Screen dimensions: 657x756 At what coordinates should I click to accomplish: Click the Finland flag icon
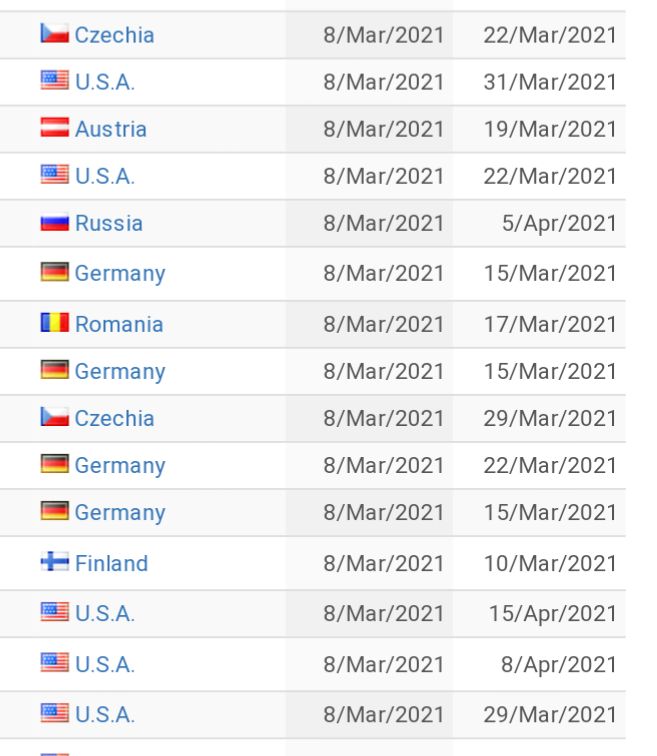click(54, 562)
